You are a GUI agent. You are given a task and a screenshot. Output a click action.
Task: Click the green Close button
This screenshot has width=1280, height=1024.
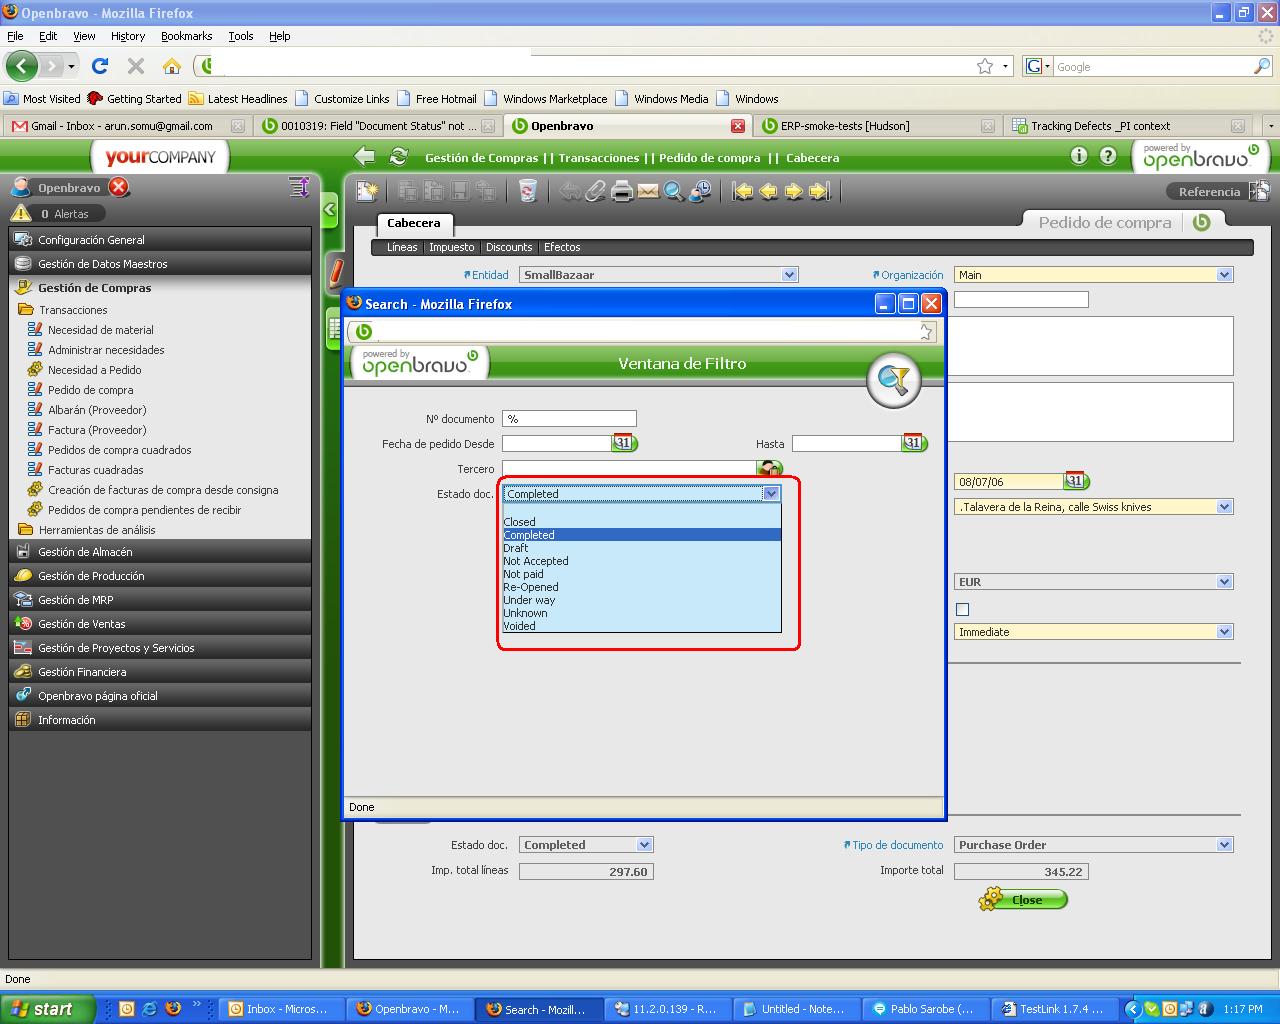coord(1025,900)
